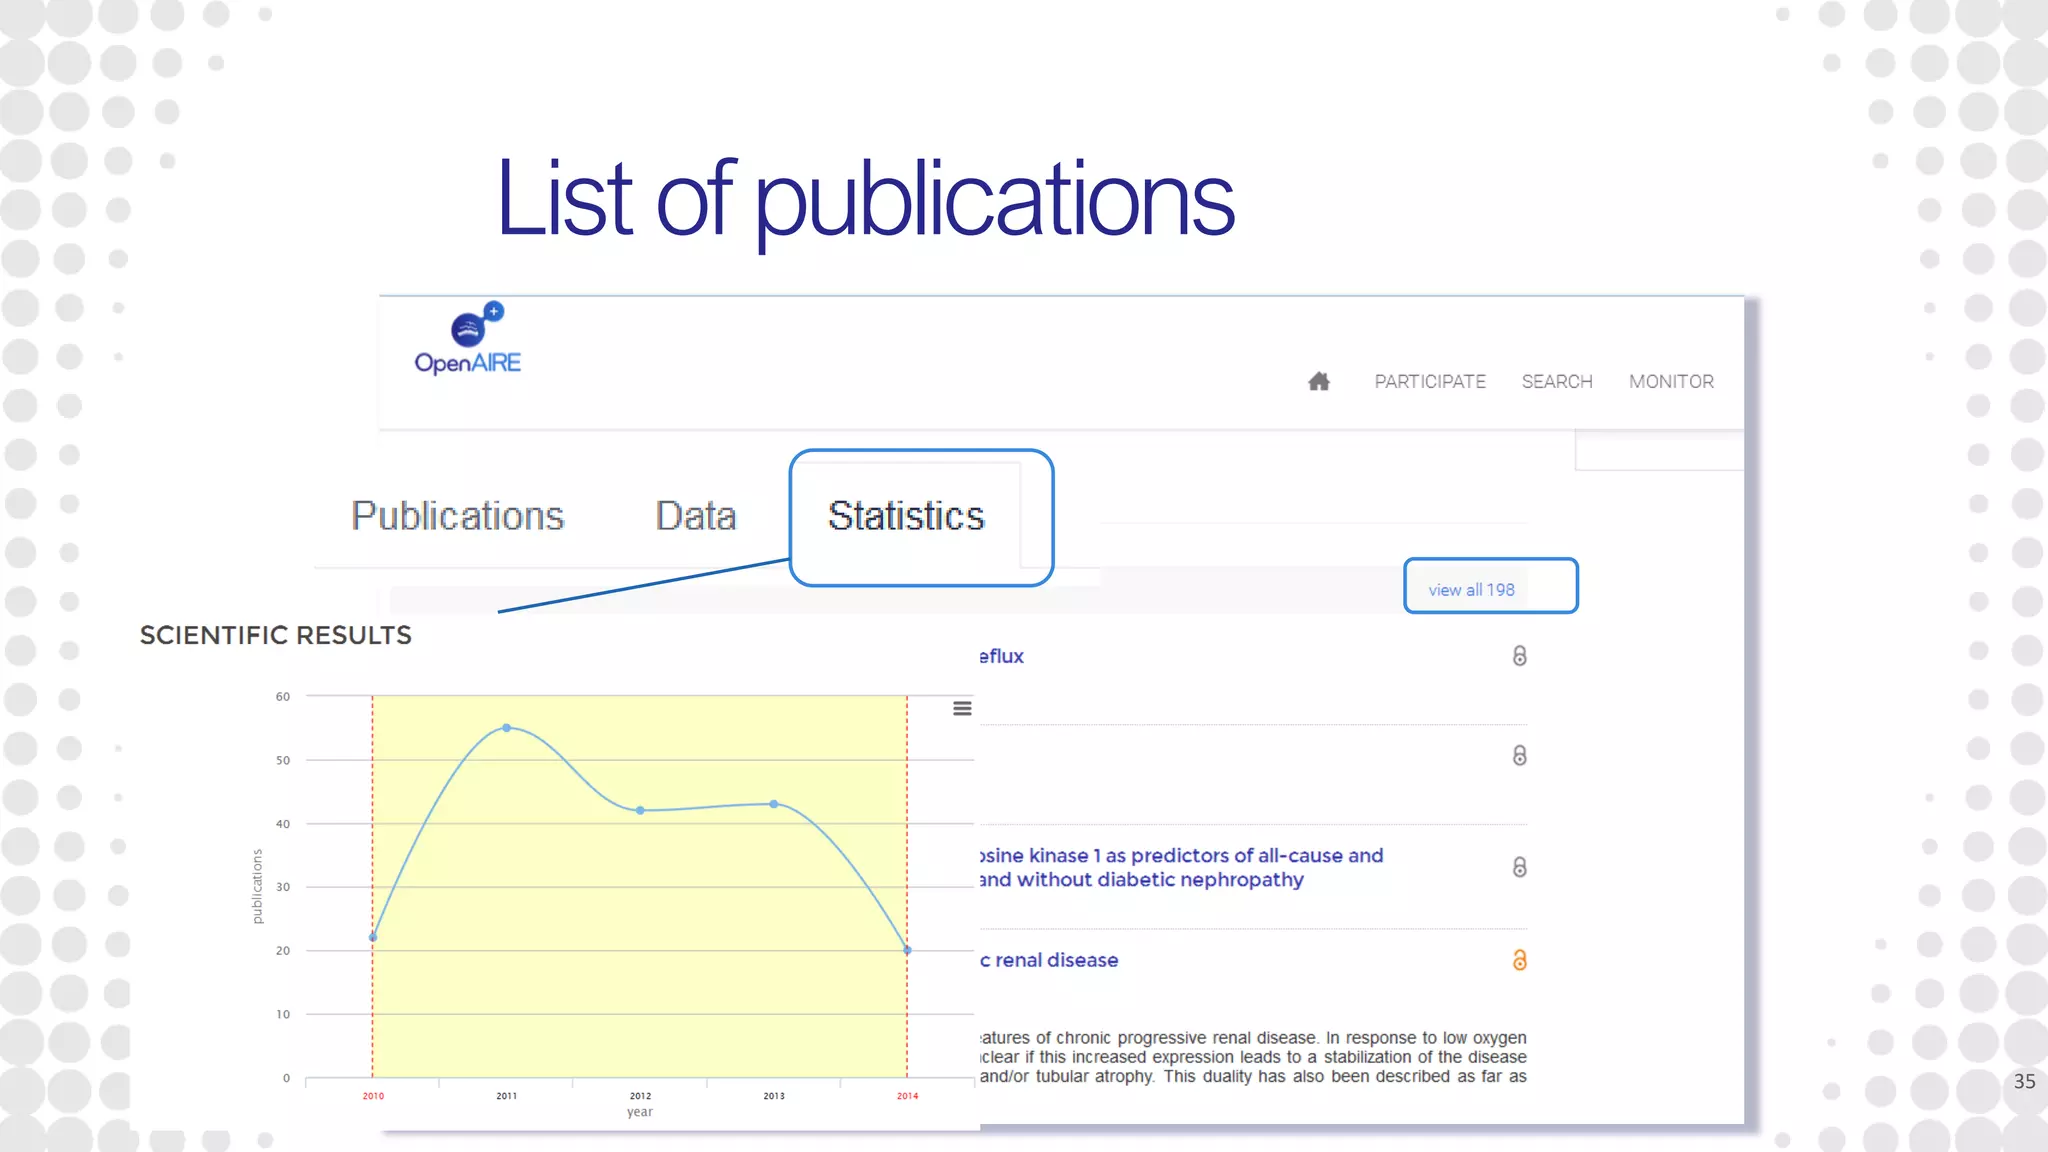Switch to the Publications tab
2048x1152 pixels.
click(457, 516)
